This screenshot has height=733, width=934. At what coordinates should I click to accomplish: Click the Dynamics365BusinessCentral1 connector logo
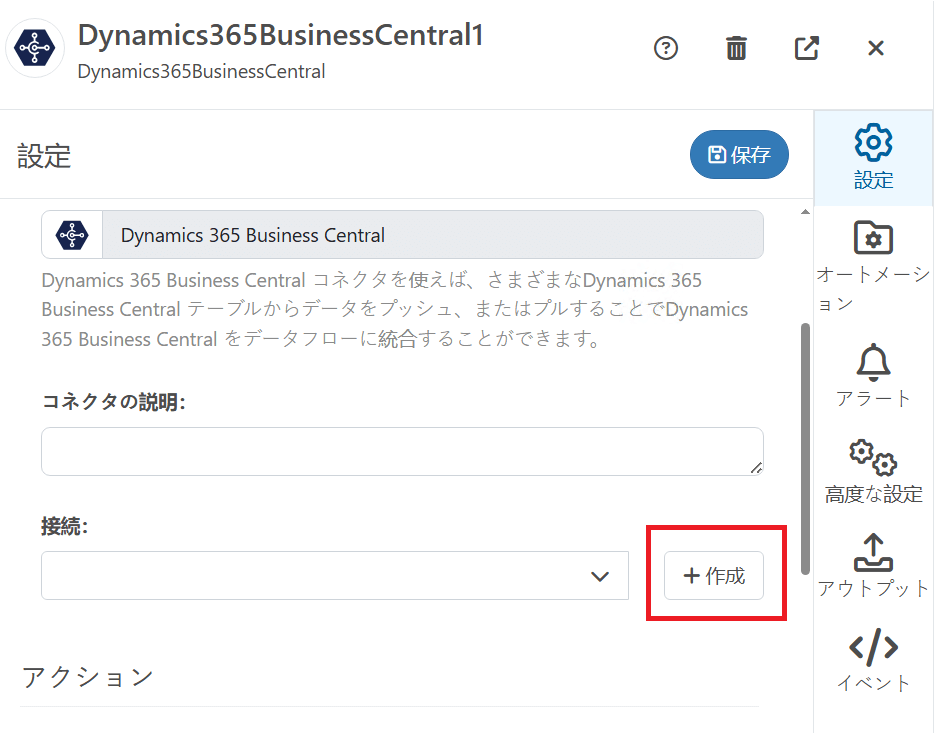[35, 48]
